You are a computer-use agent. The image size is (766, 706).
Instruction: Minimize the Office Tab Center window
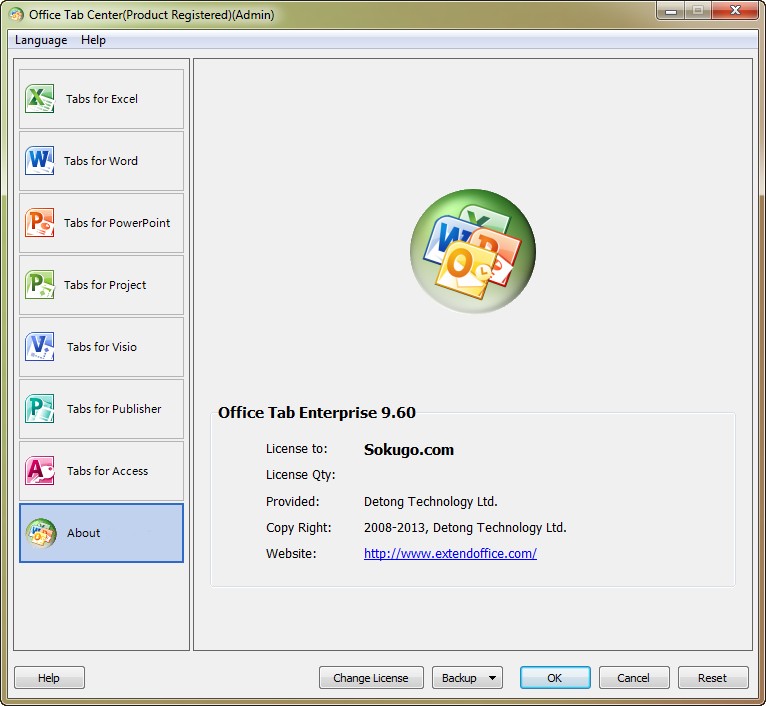click(671, 10)
